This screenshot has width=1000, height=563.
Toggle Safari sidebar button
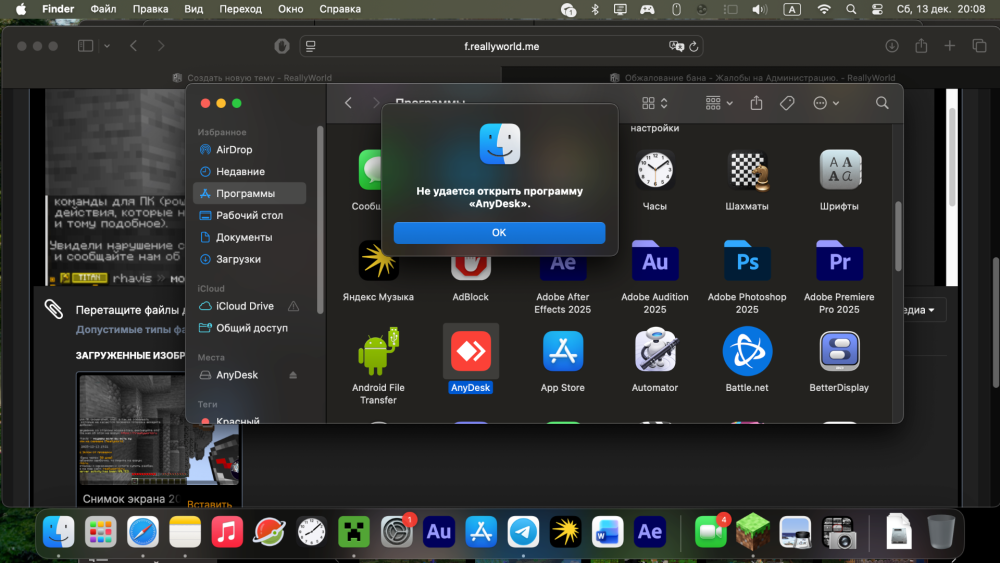(85, 46)
